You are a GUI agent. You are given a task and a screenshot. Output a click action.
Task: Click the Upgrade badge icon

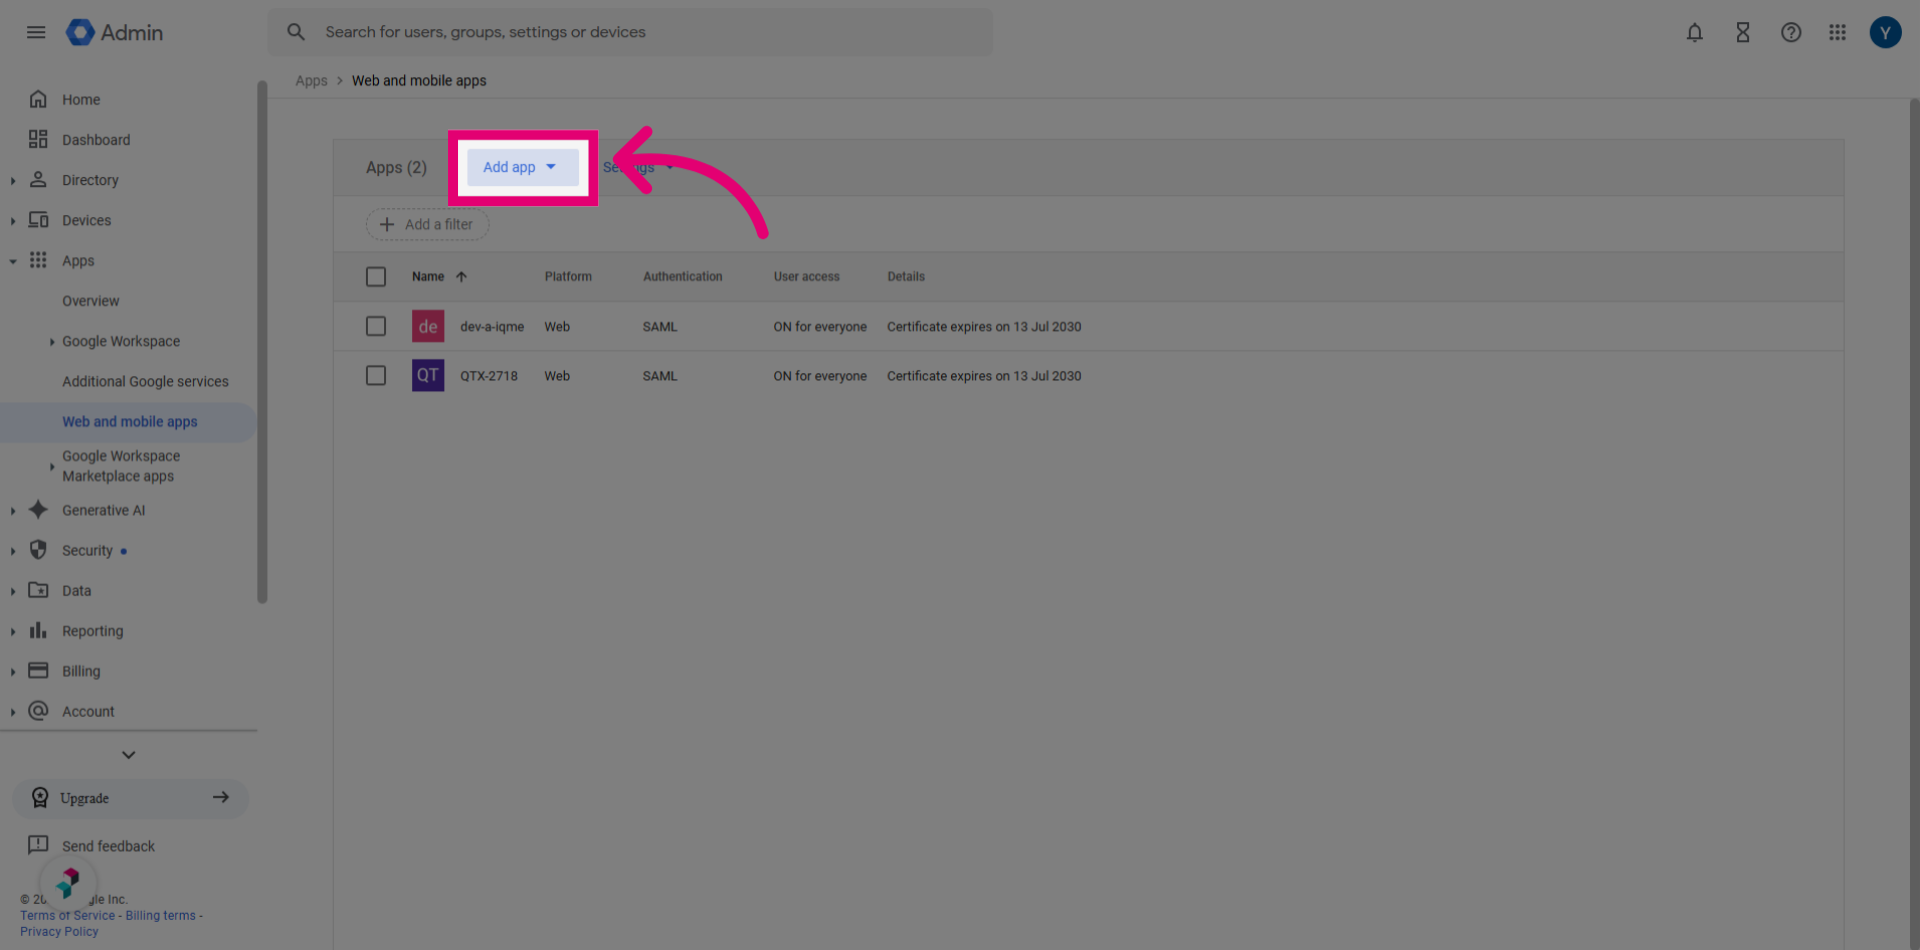[x=40, y=797]
